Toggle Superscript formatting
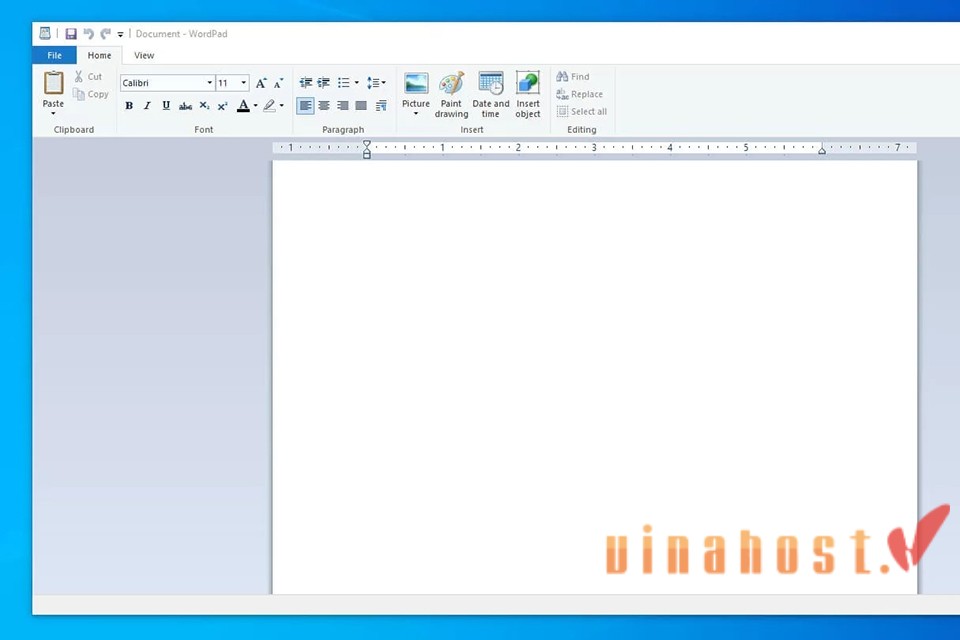 pyautogui.click(x=223, y=106)
